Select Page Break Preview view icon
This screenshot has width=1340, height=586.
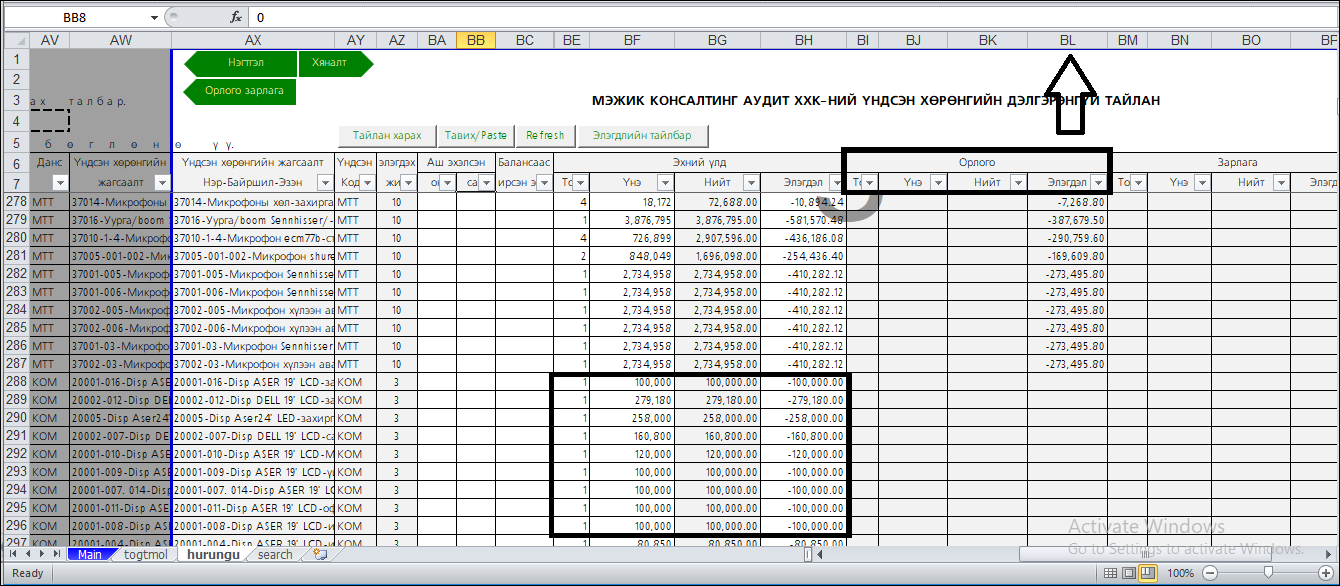(x=1149, y=573)
